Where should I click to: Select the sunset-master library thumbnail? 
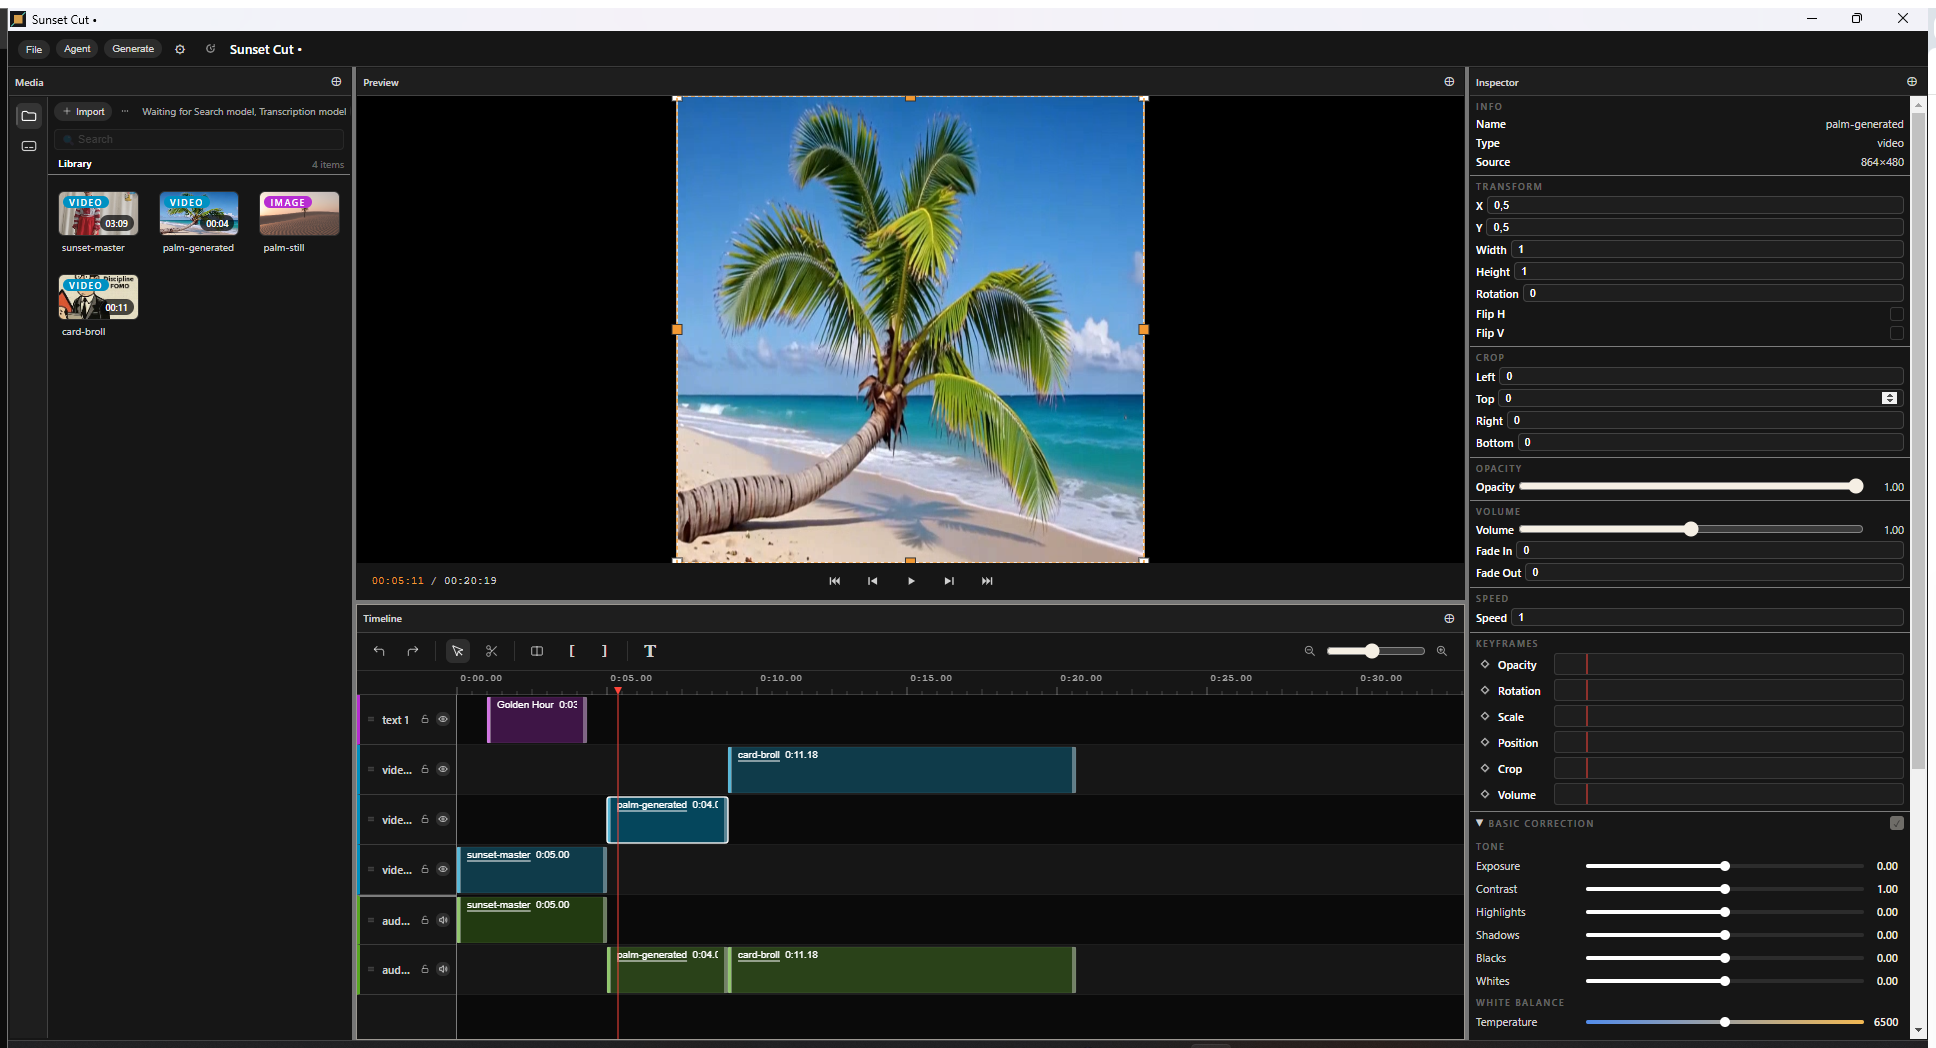pos(98,213)
